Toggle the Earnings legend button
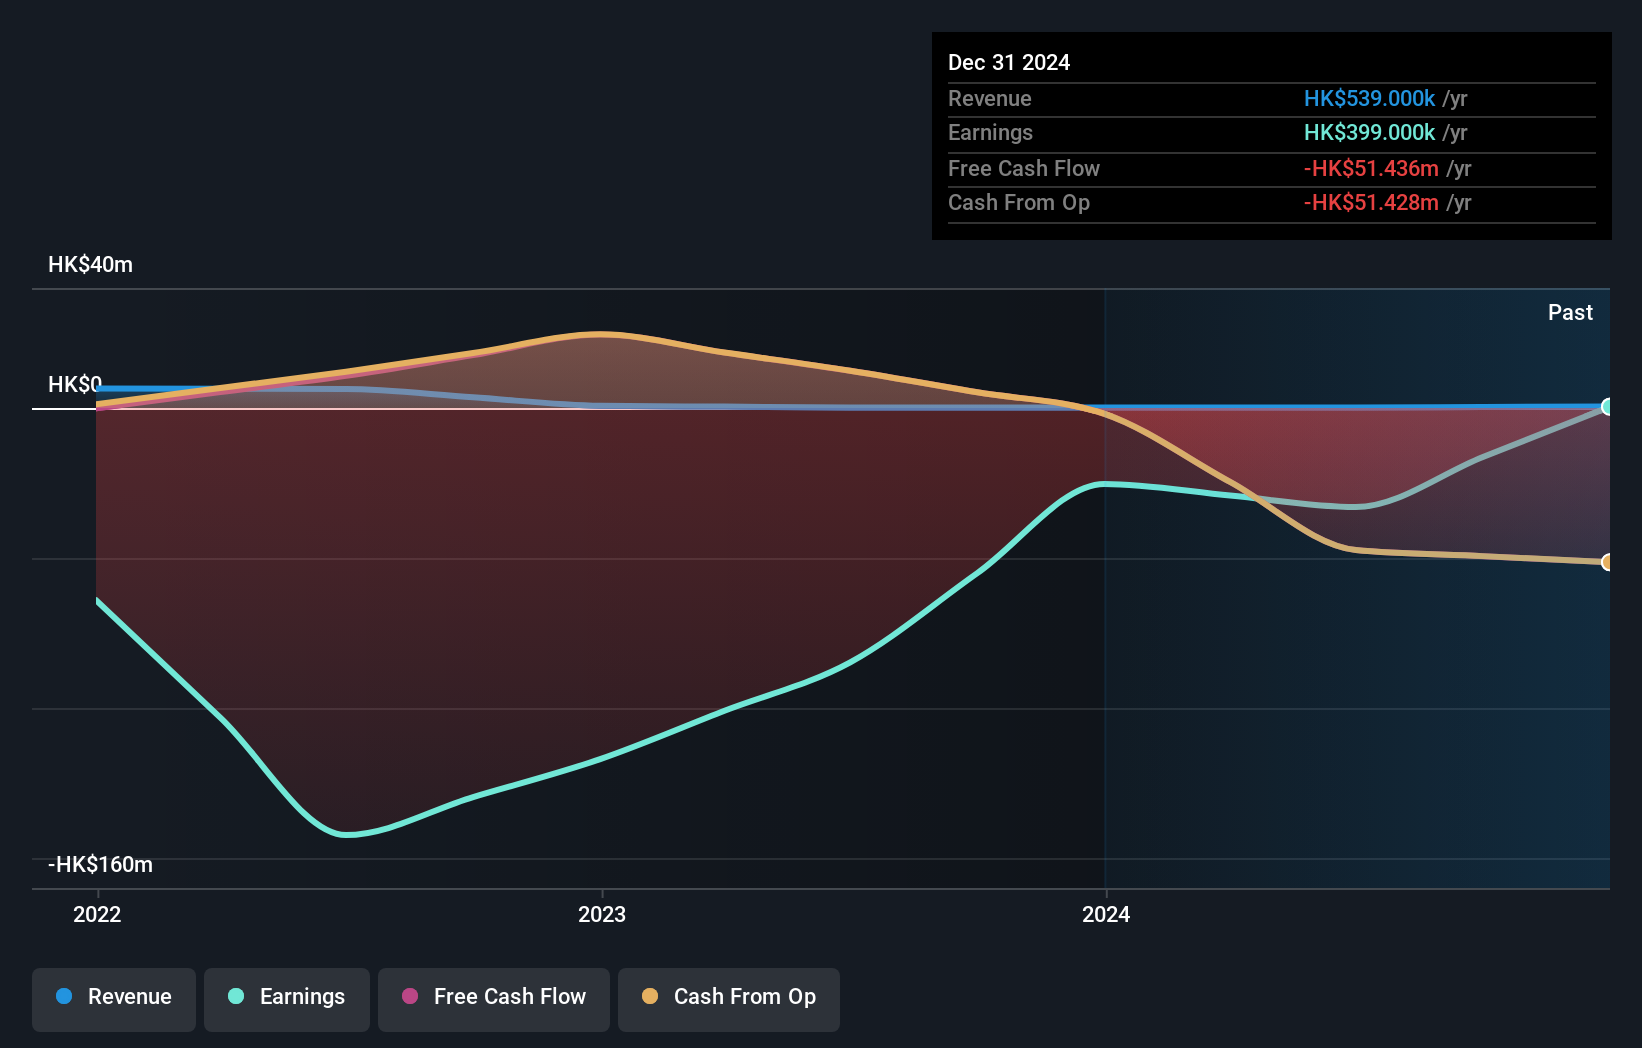Screen dimensions: 1642x1048 pyautogui.click(x=287, y=999)
